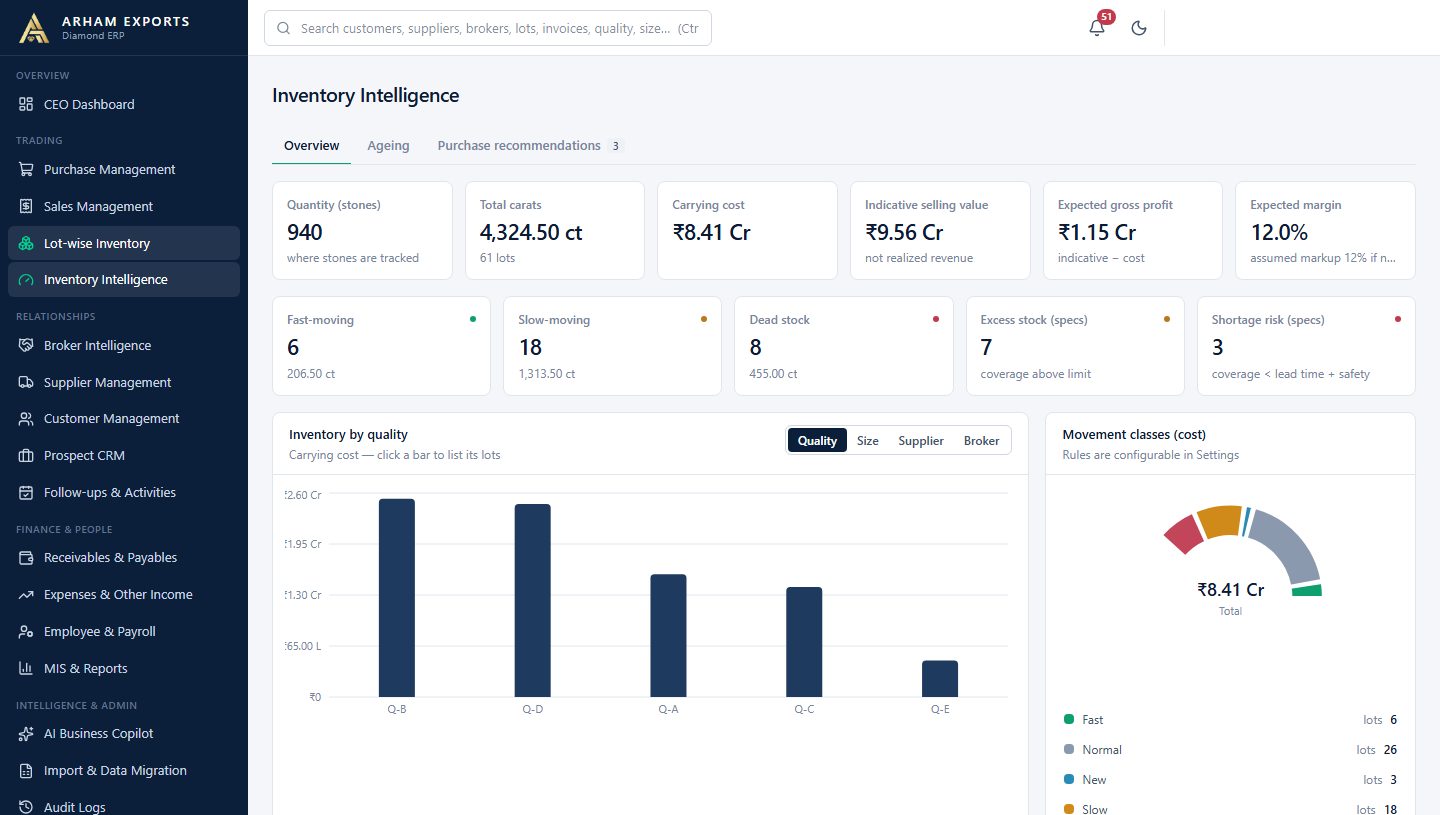The width and height of the screenshot is (1440, 815).
Task: Switch to the Overview tab
Action: (312, 145)
